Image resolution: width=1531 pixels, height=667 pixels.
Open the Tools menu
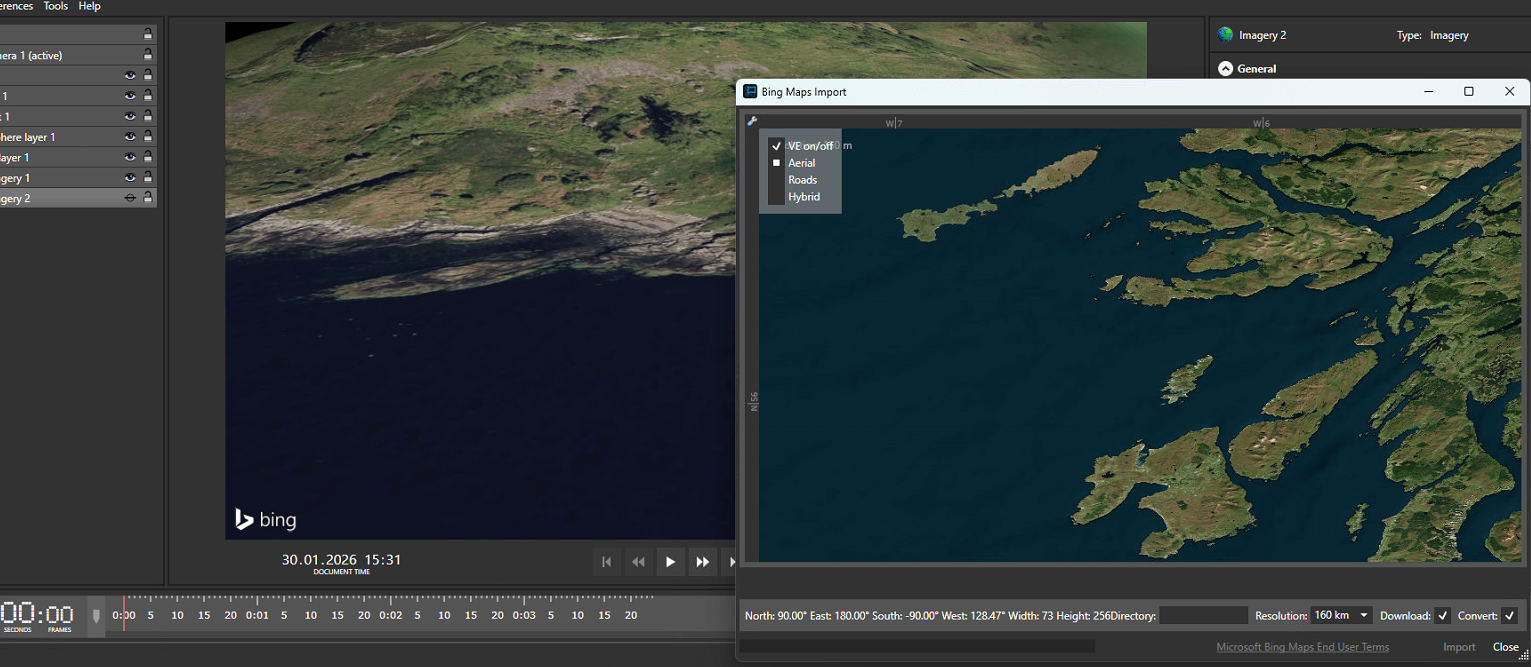click(56, 6)
